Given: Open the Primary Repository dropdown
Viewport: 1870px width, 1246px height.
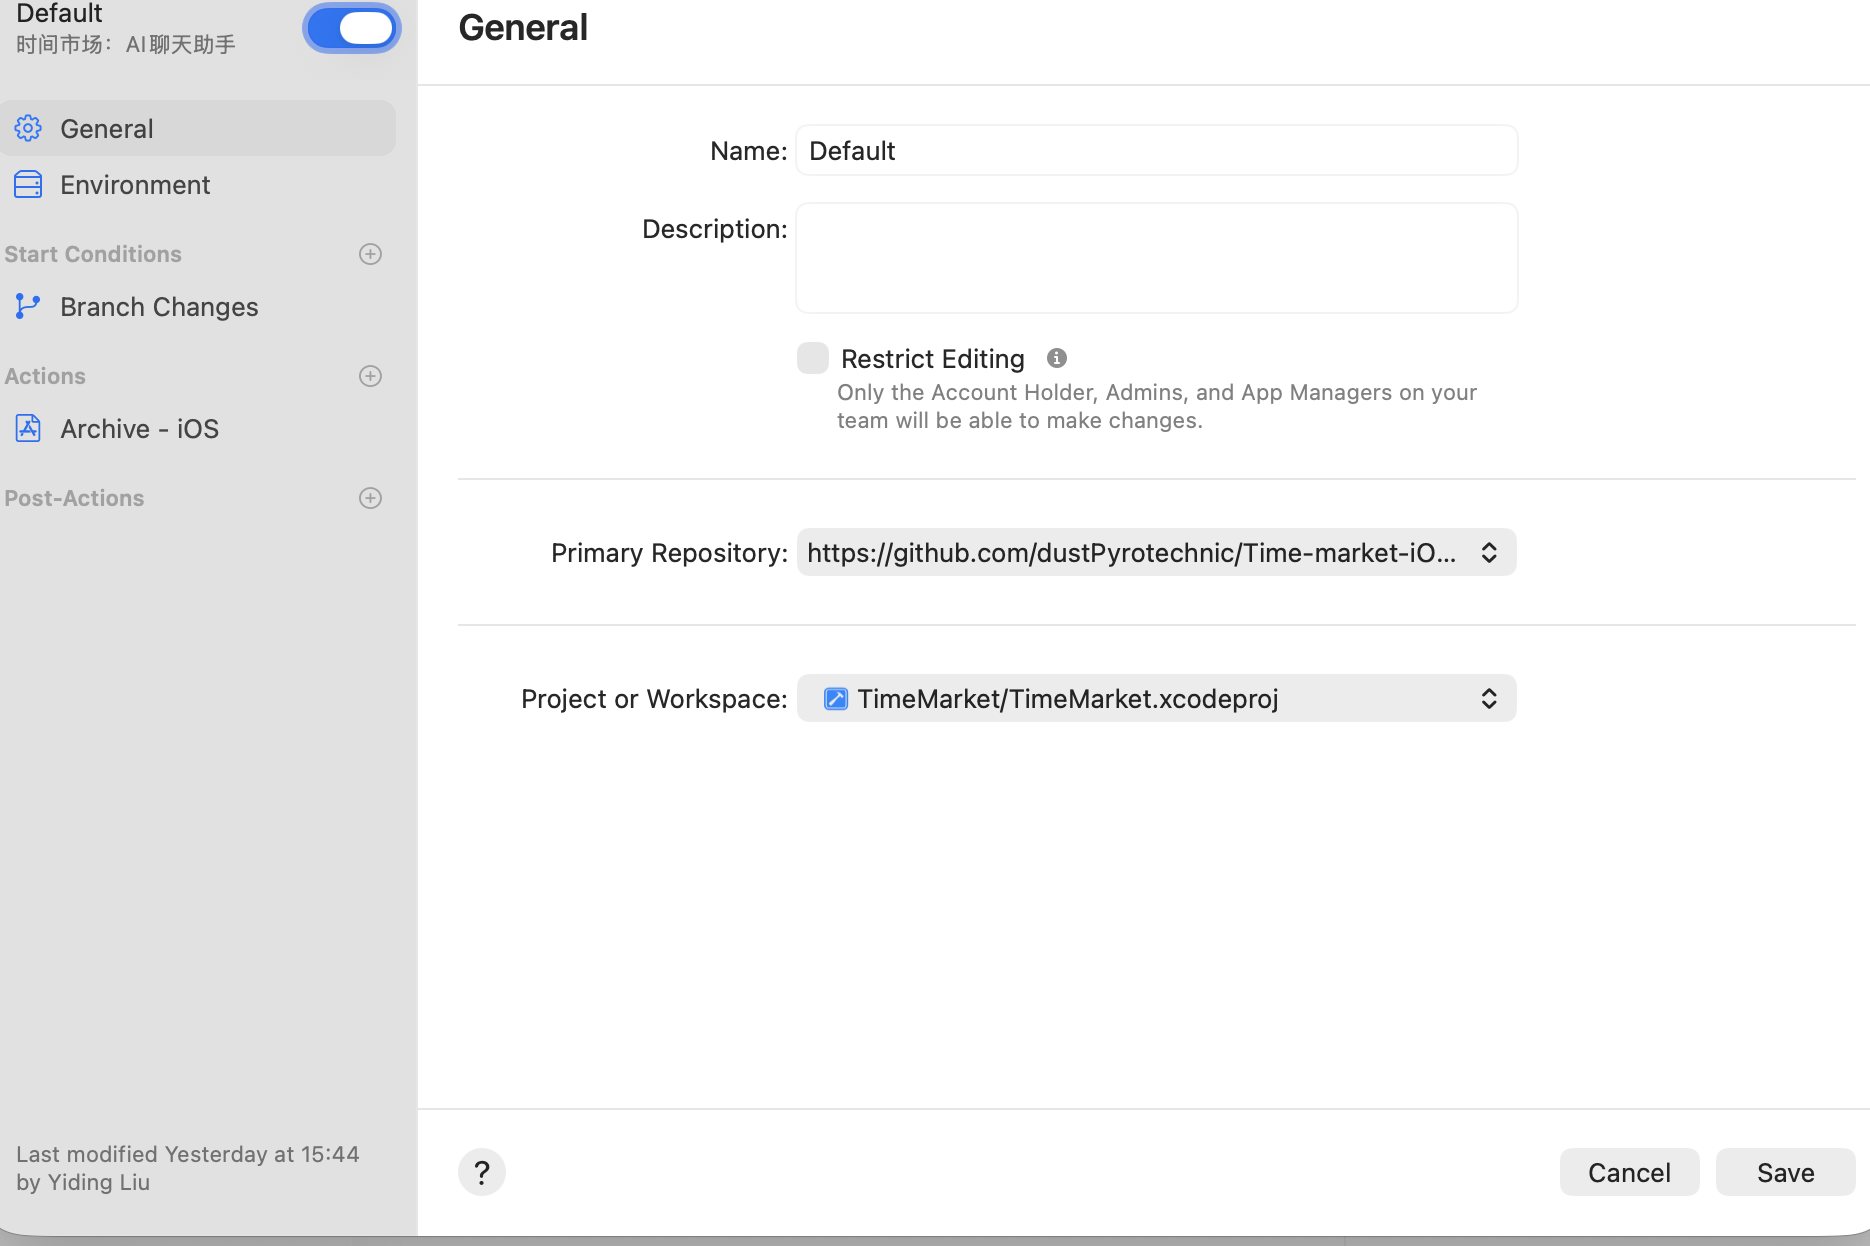Looking at the screenshot, I should click(1157, 552).
